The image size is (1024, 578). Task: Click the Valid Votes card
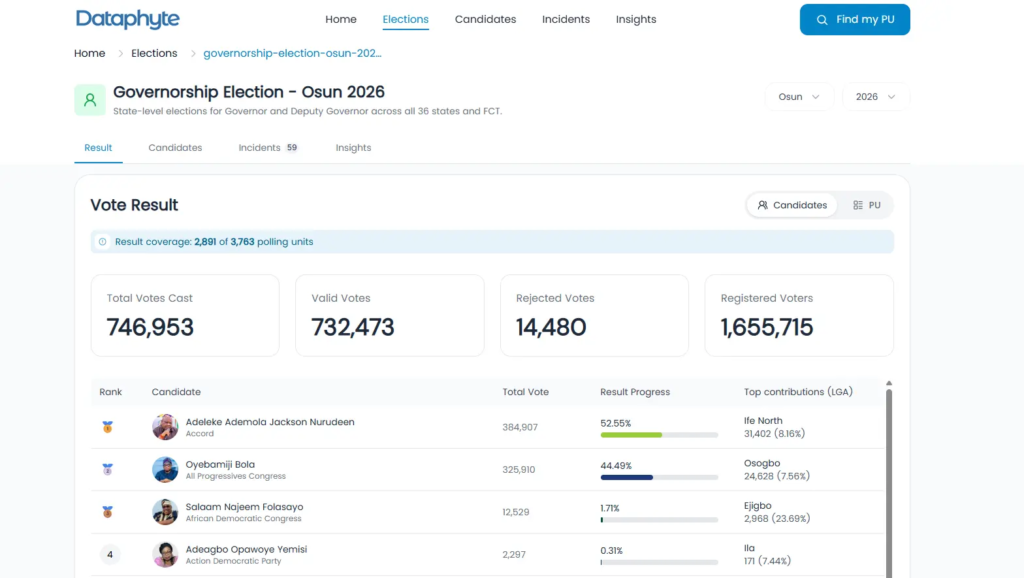[390, 315]
